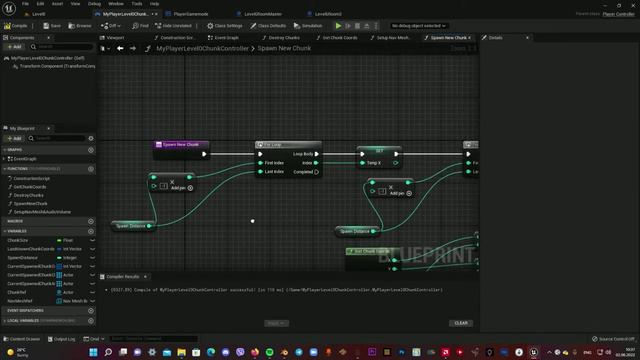Toggle visibility eye for ChunkSize variable
640x360 pixels.
coord(92,240)
